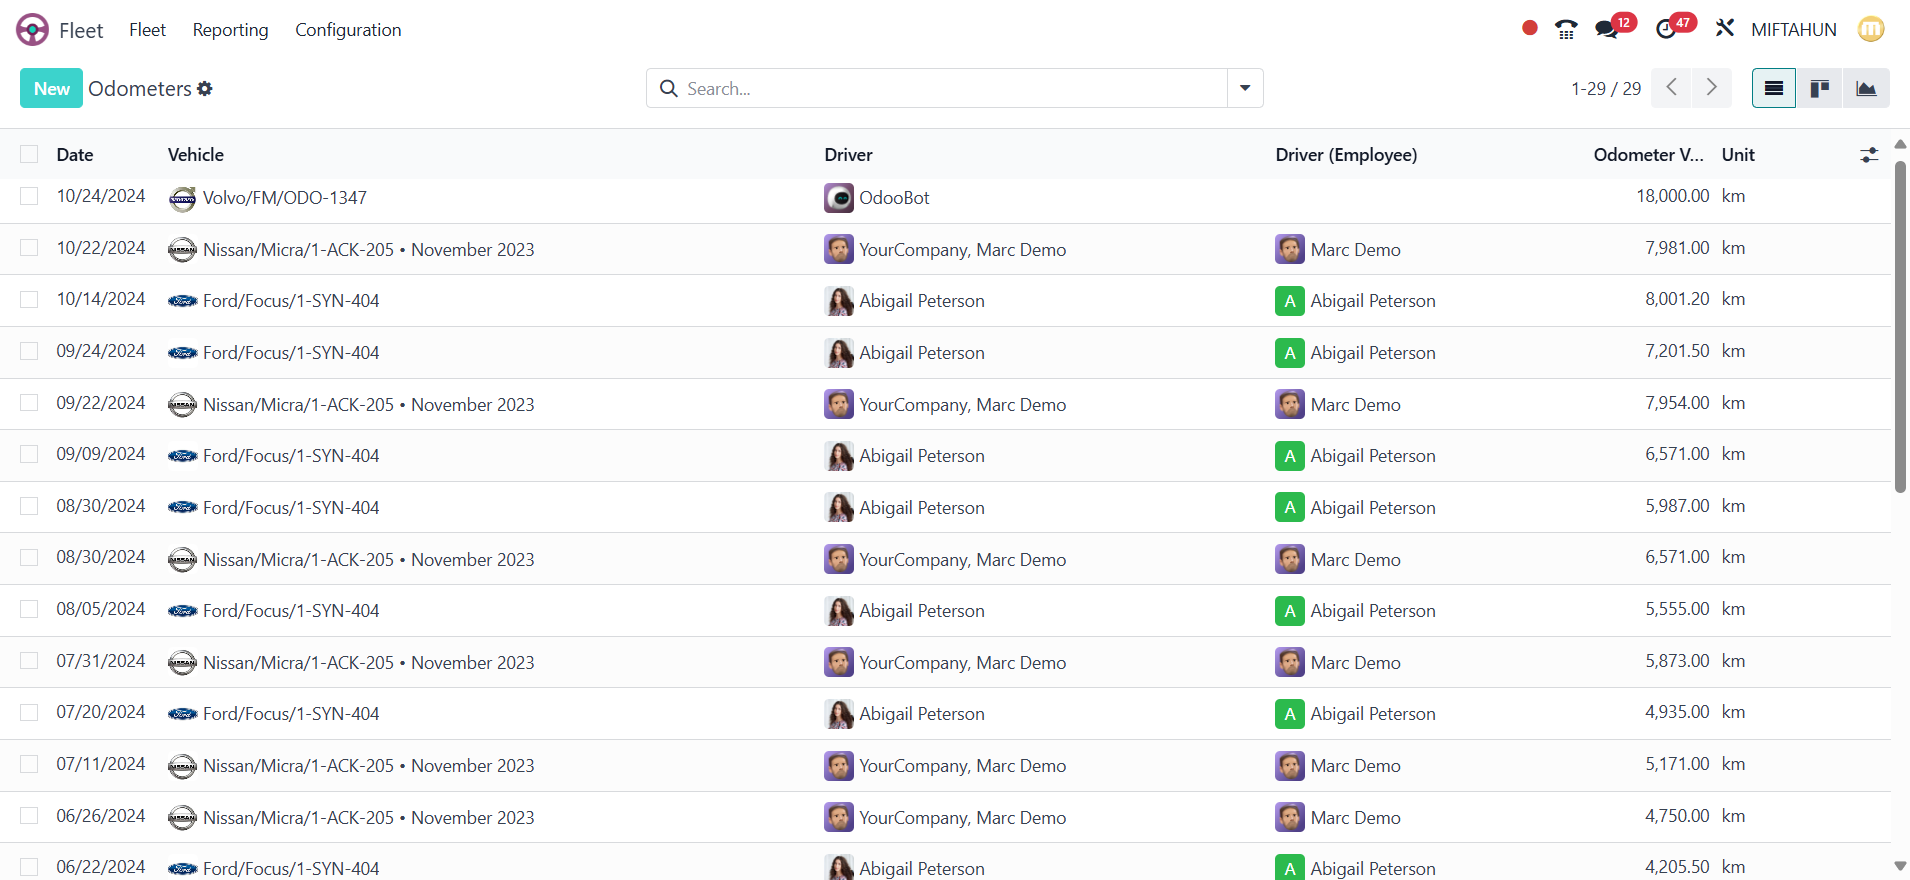Open the debug tools icon
The image size is (1910, 880).
point(1725,29)
